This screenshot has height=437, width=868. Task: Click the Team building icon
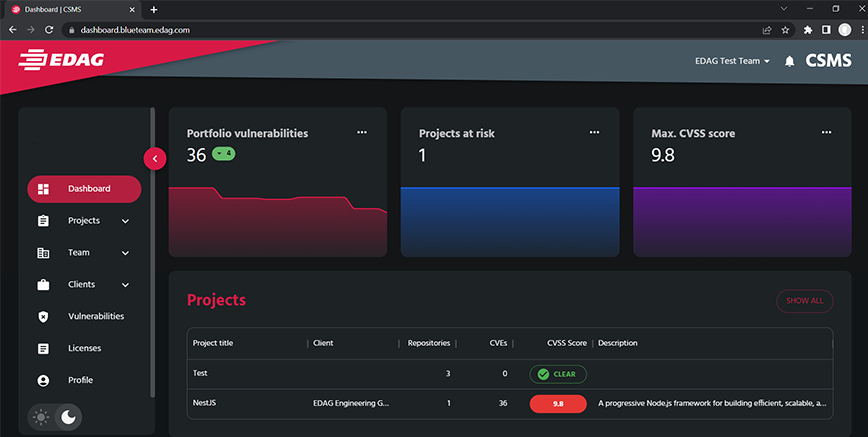pyautogui.click(x=43, y=253)
